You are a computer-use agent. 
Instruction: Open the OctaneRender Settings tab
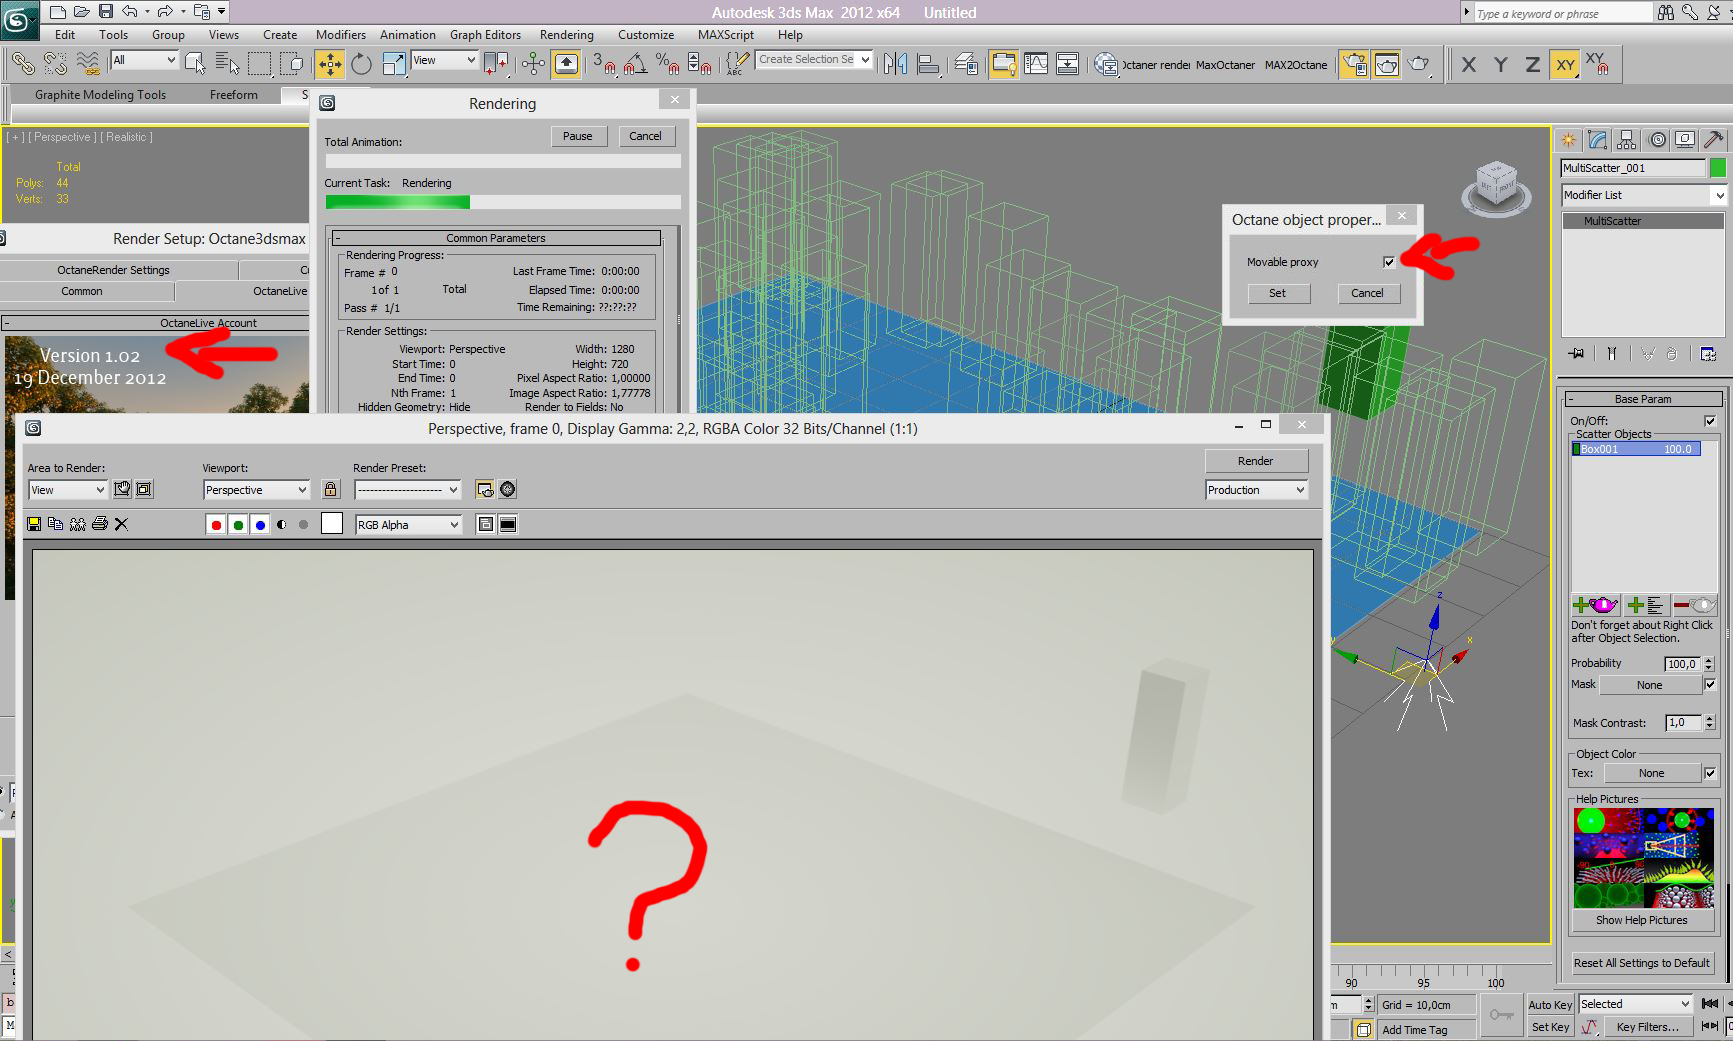[x=113, y=270]
